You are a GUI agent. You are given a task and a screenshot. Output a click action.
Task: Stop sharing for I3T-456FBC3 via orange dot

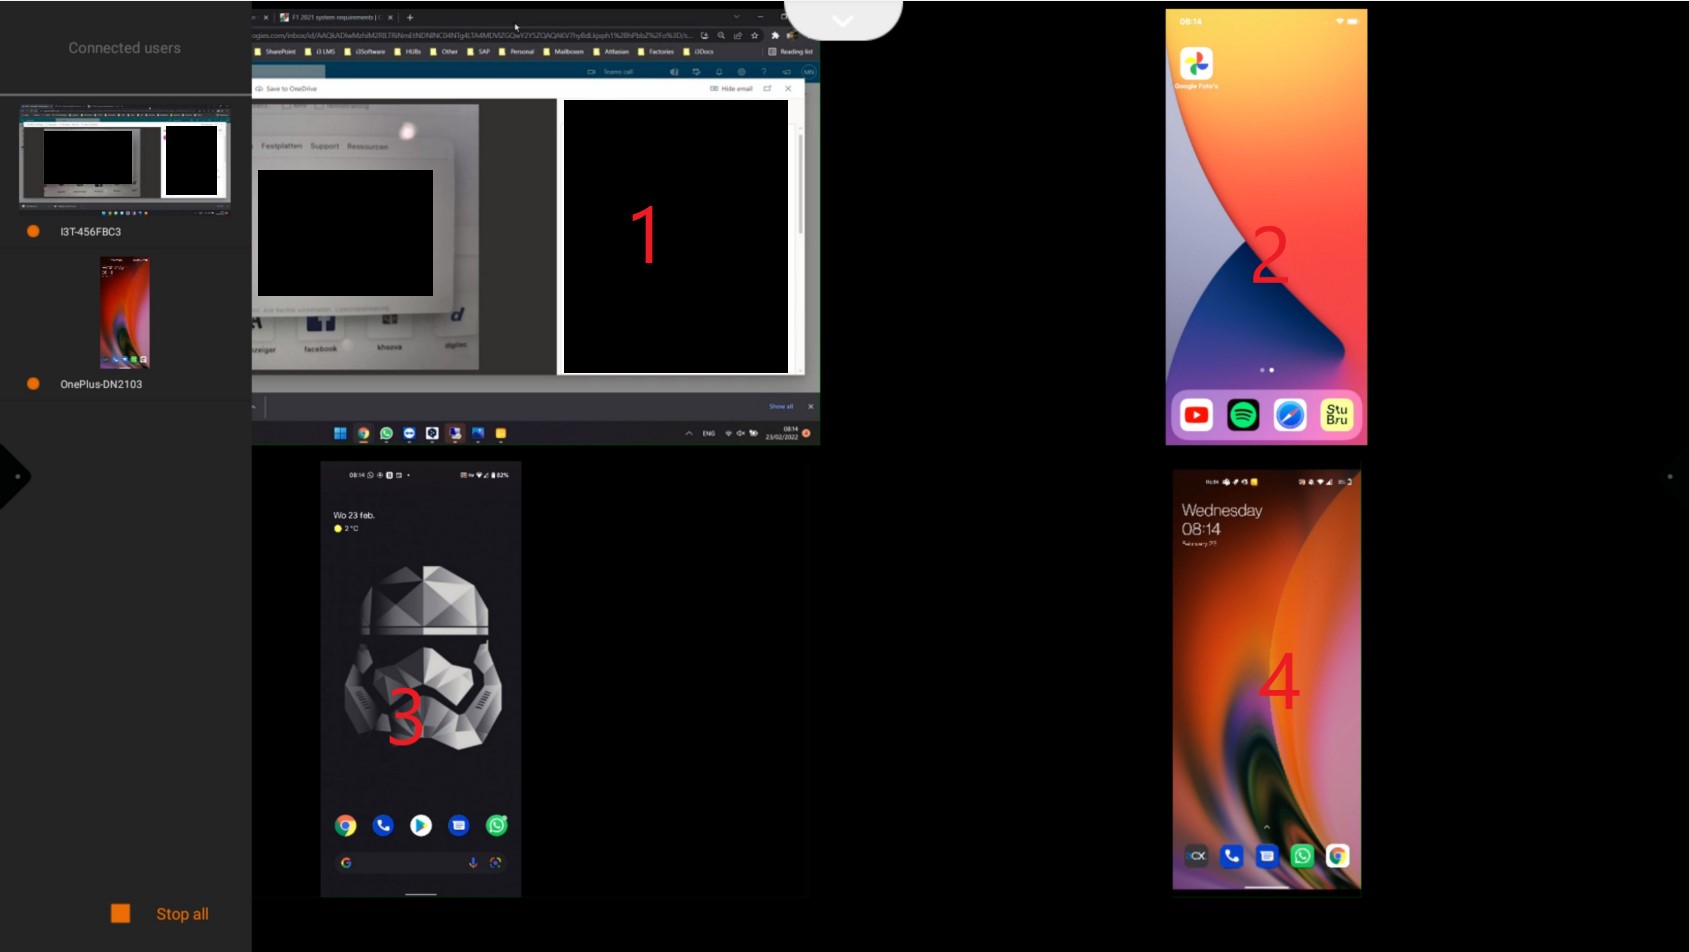pyautogui.click(x=33, y=231)
